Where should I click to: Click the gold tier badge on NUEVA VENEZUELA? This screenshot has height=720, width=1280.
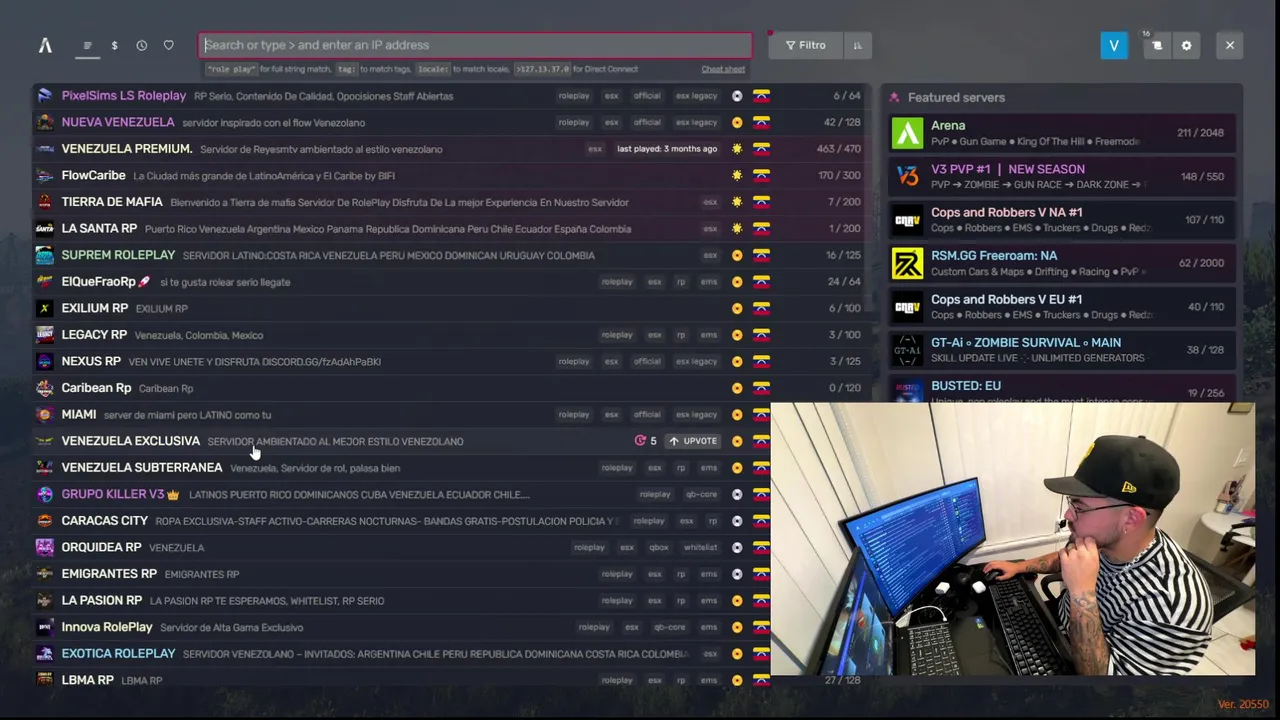click(737, 122)
